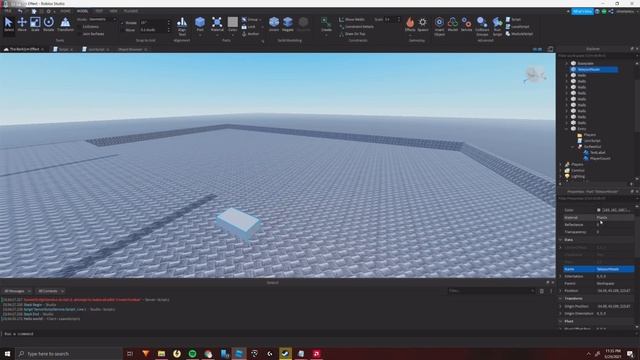
Task: Click the Color part button in ribbon
Action: pos(233,24)
